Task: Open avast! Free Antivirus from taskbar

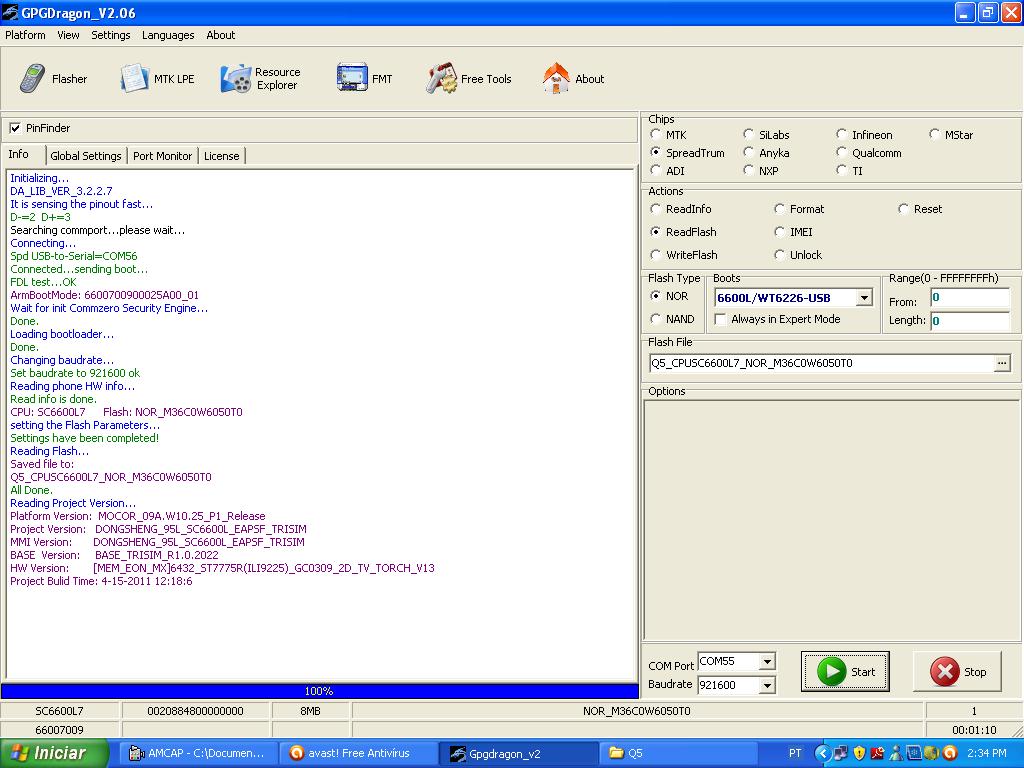Action: [x=359, y=753]
